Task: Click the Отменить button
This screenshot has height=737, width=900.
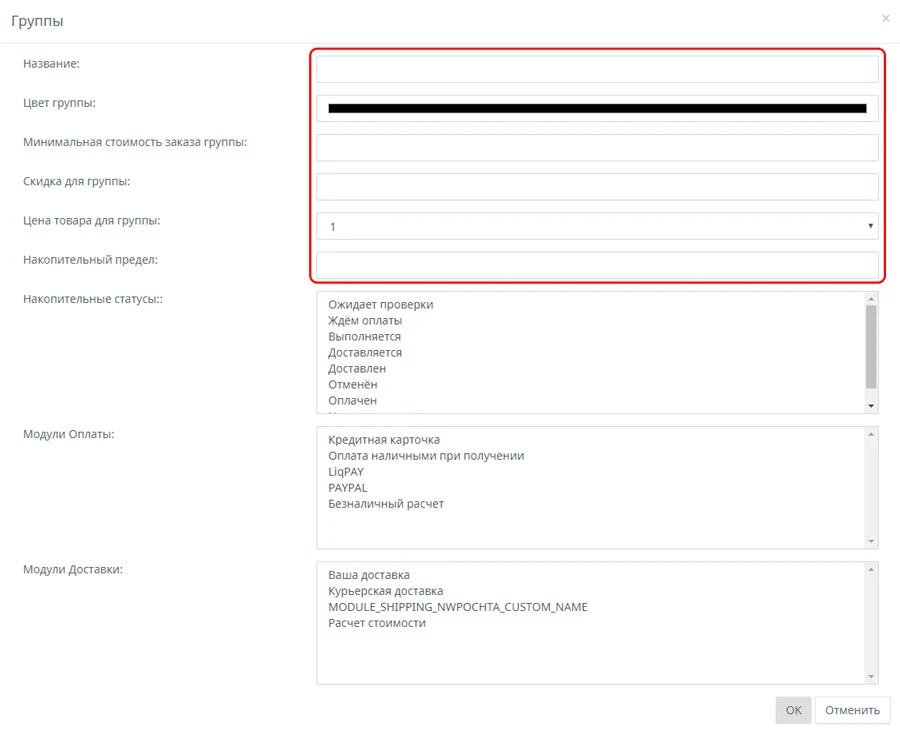Action: [852, 710]
